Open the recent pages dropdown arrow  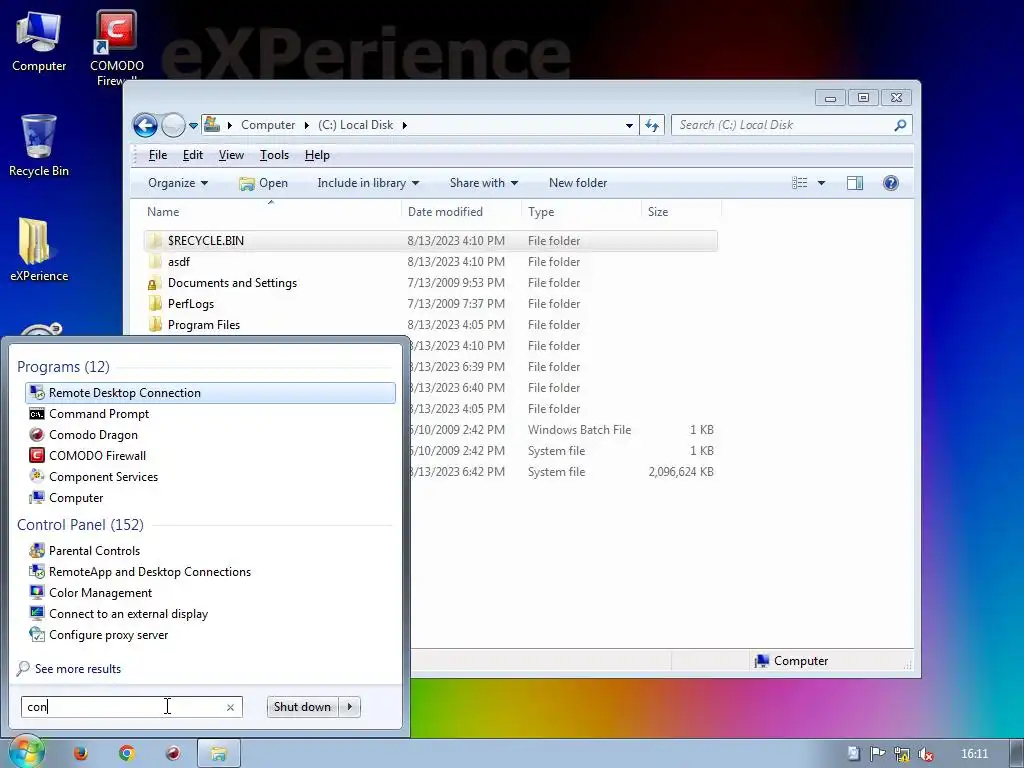(x=193, y=125)
